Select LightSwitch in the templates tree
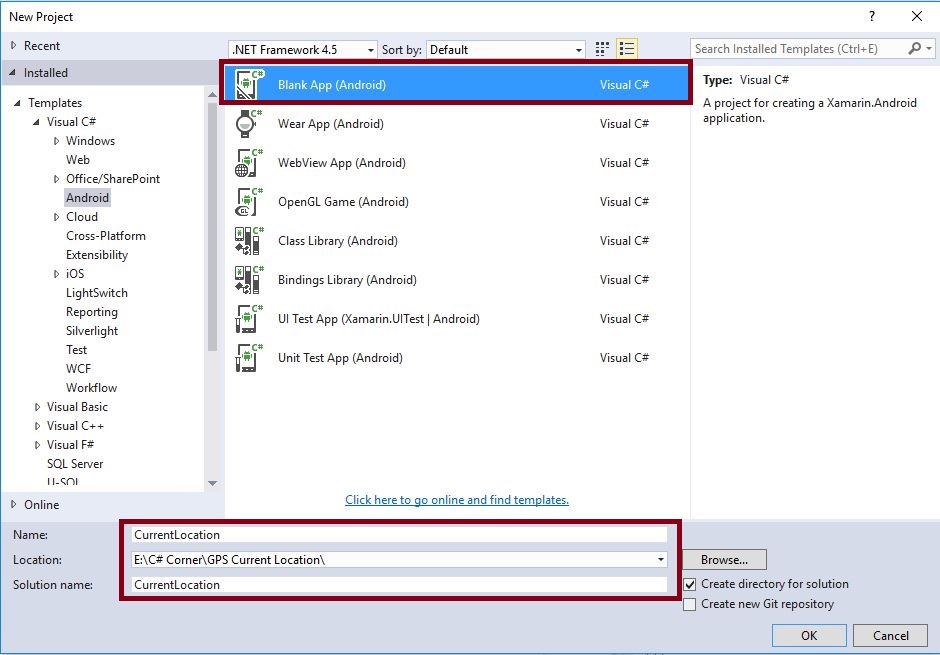Image resolution: width=940 pixels, height=655 pixels. click(x=97, y=292)
